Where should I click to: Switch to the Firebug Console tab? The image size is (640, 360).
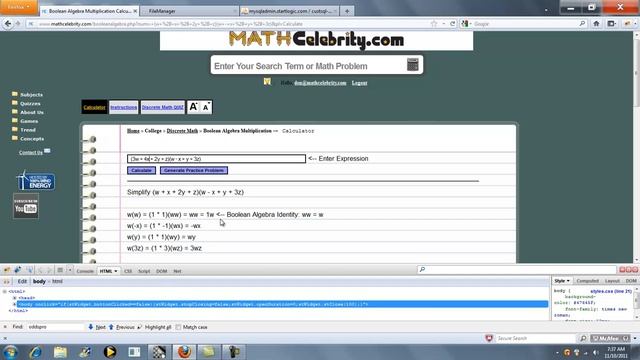85,271
